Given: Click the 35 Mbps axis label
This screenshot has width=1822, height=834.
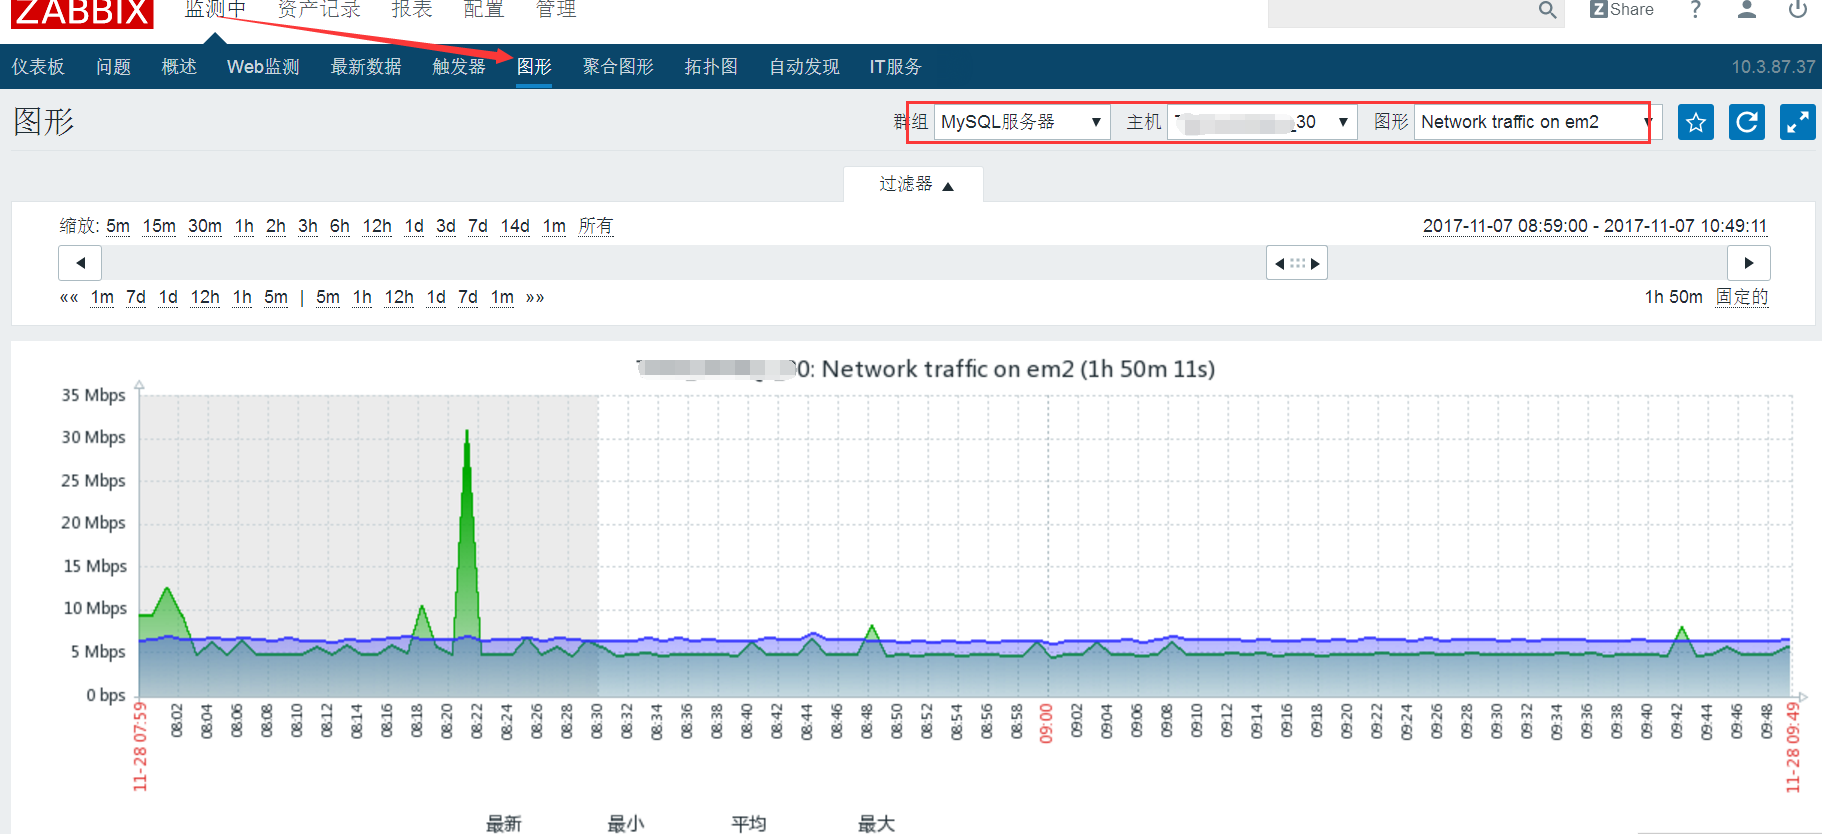Looking at the screenshot, I should 93,395.
